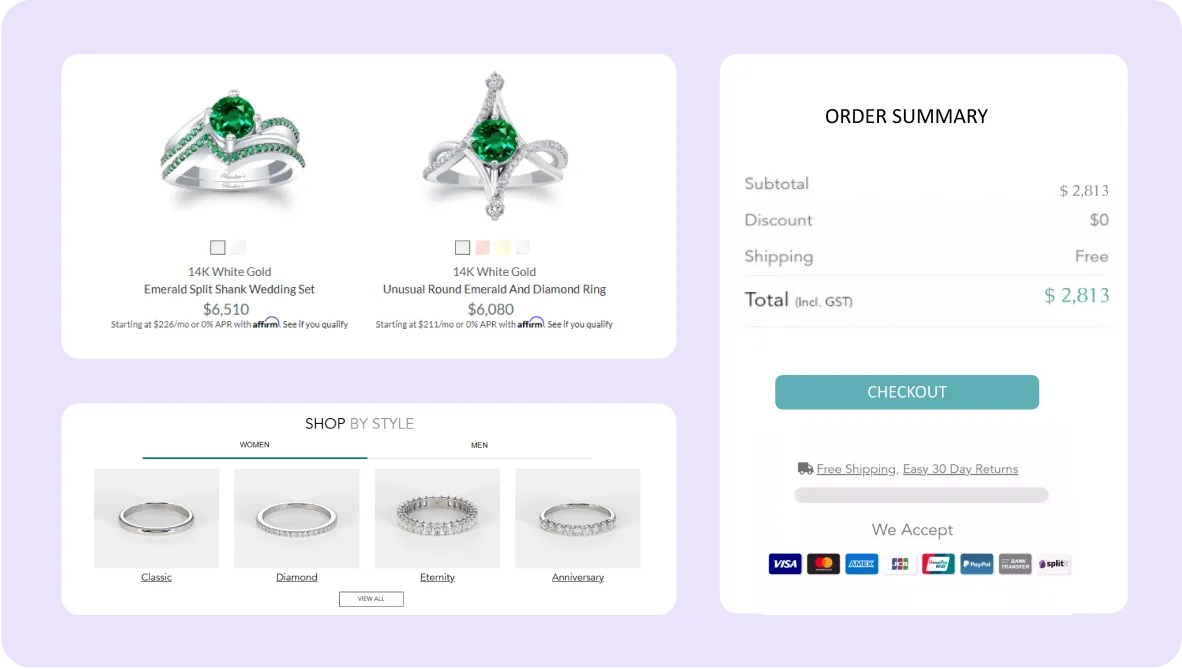Open the Eternity ring style thumbnail
The height and width of the screenshot is (669, 1182).
[x=437, y=518]
